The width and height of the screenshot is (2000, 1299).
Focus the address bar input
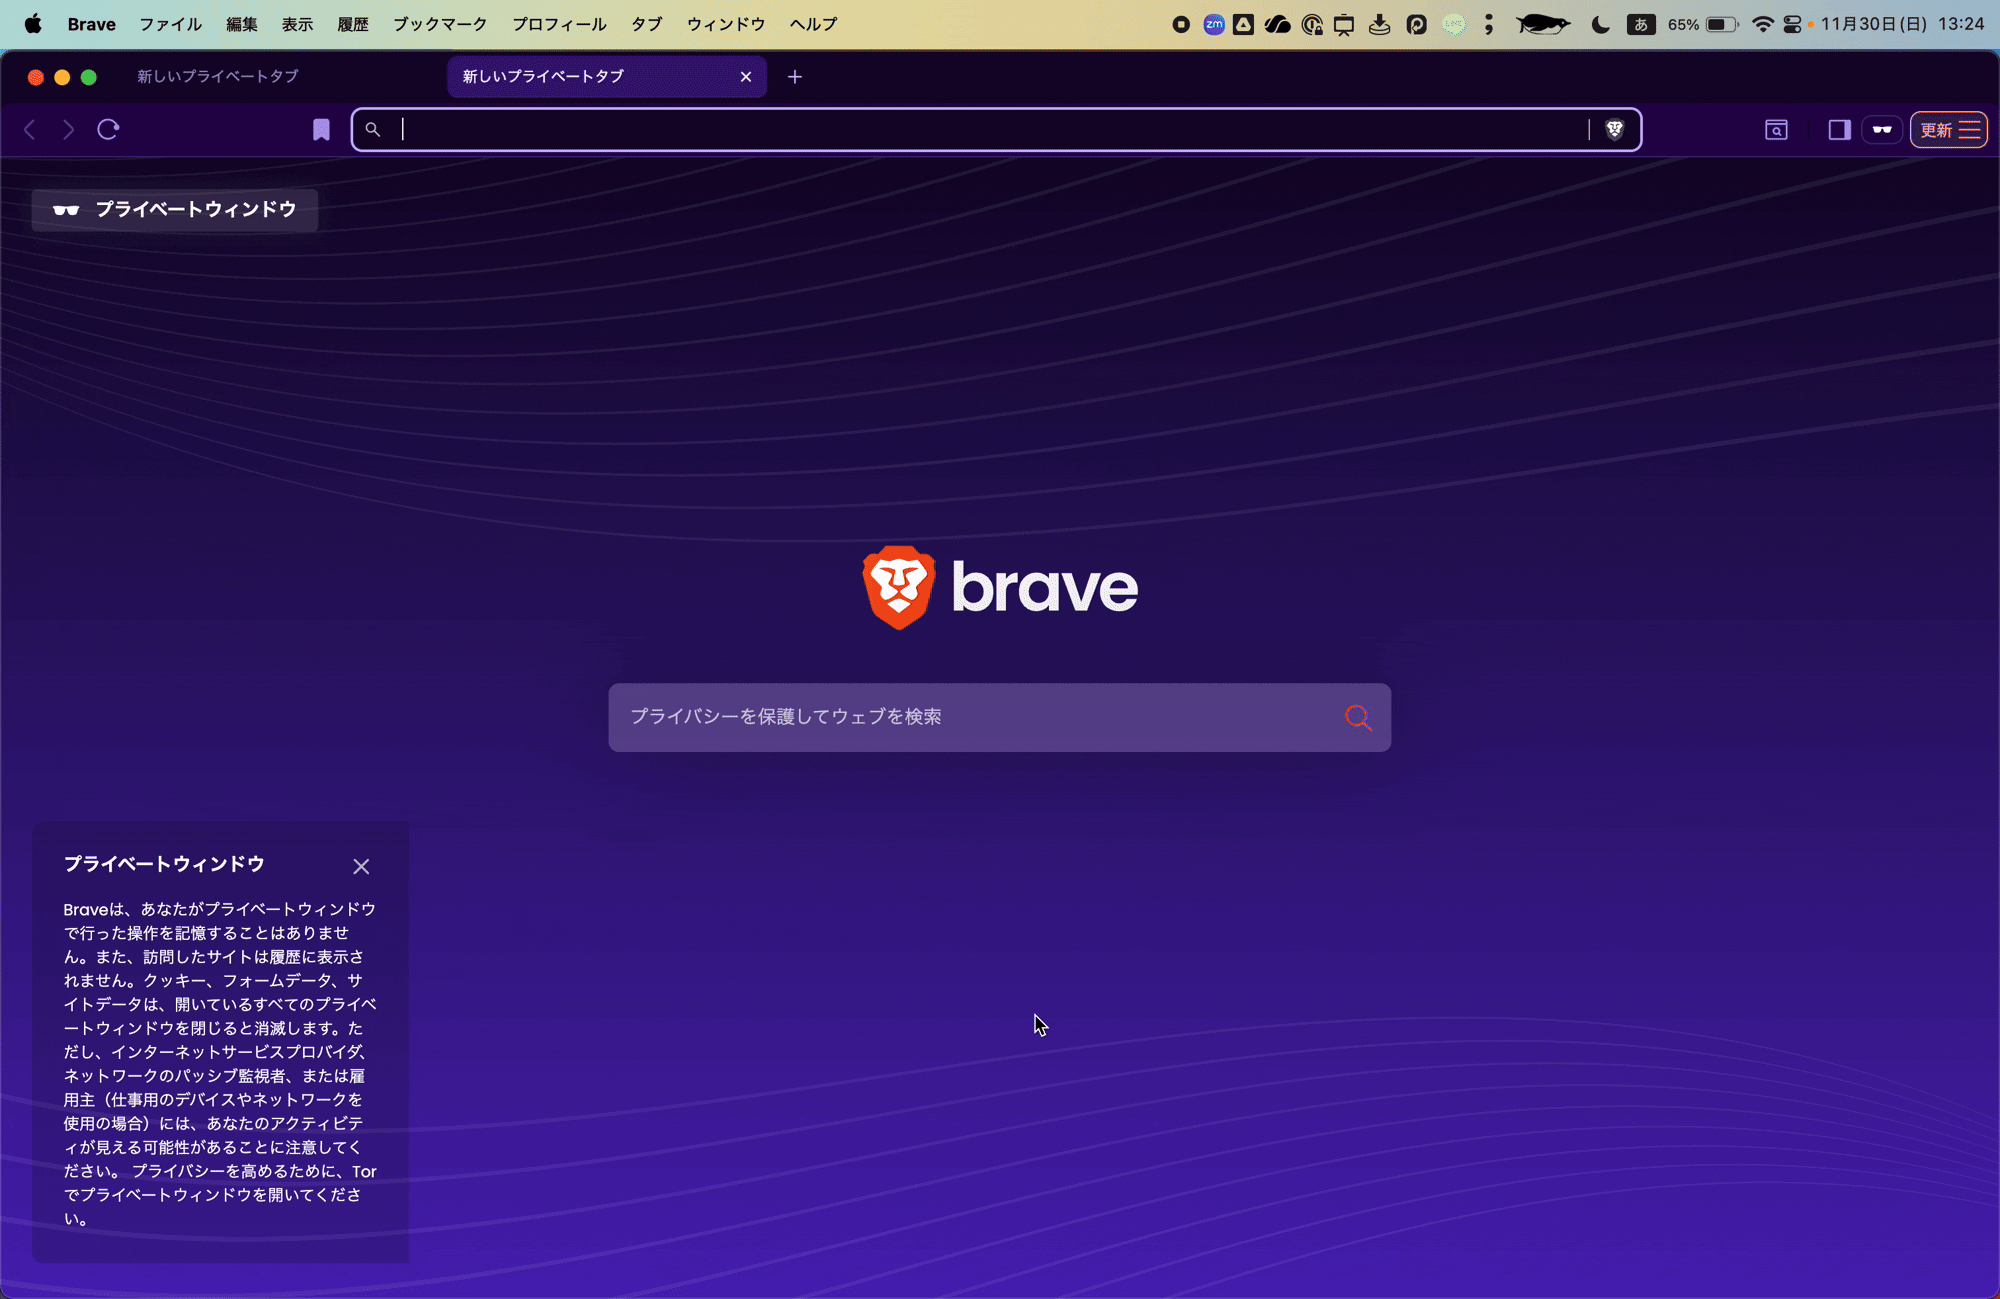[990, 129]
